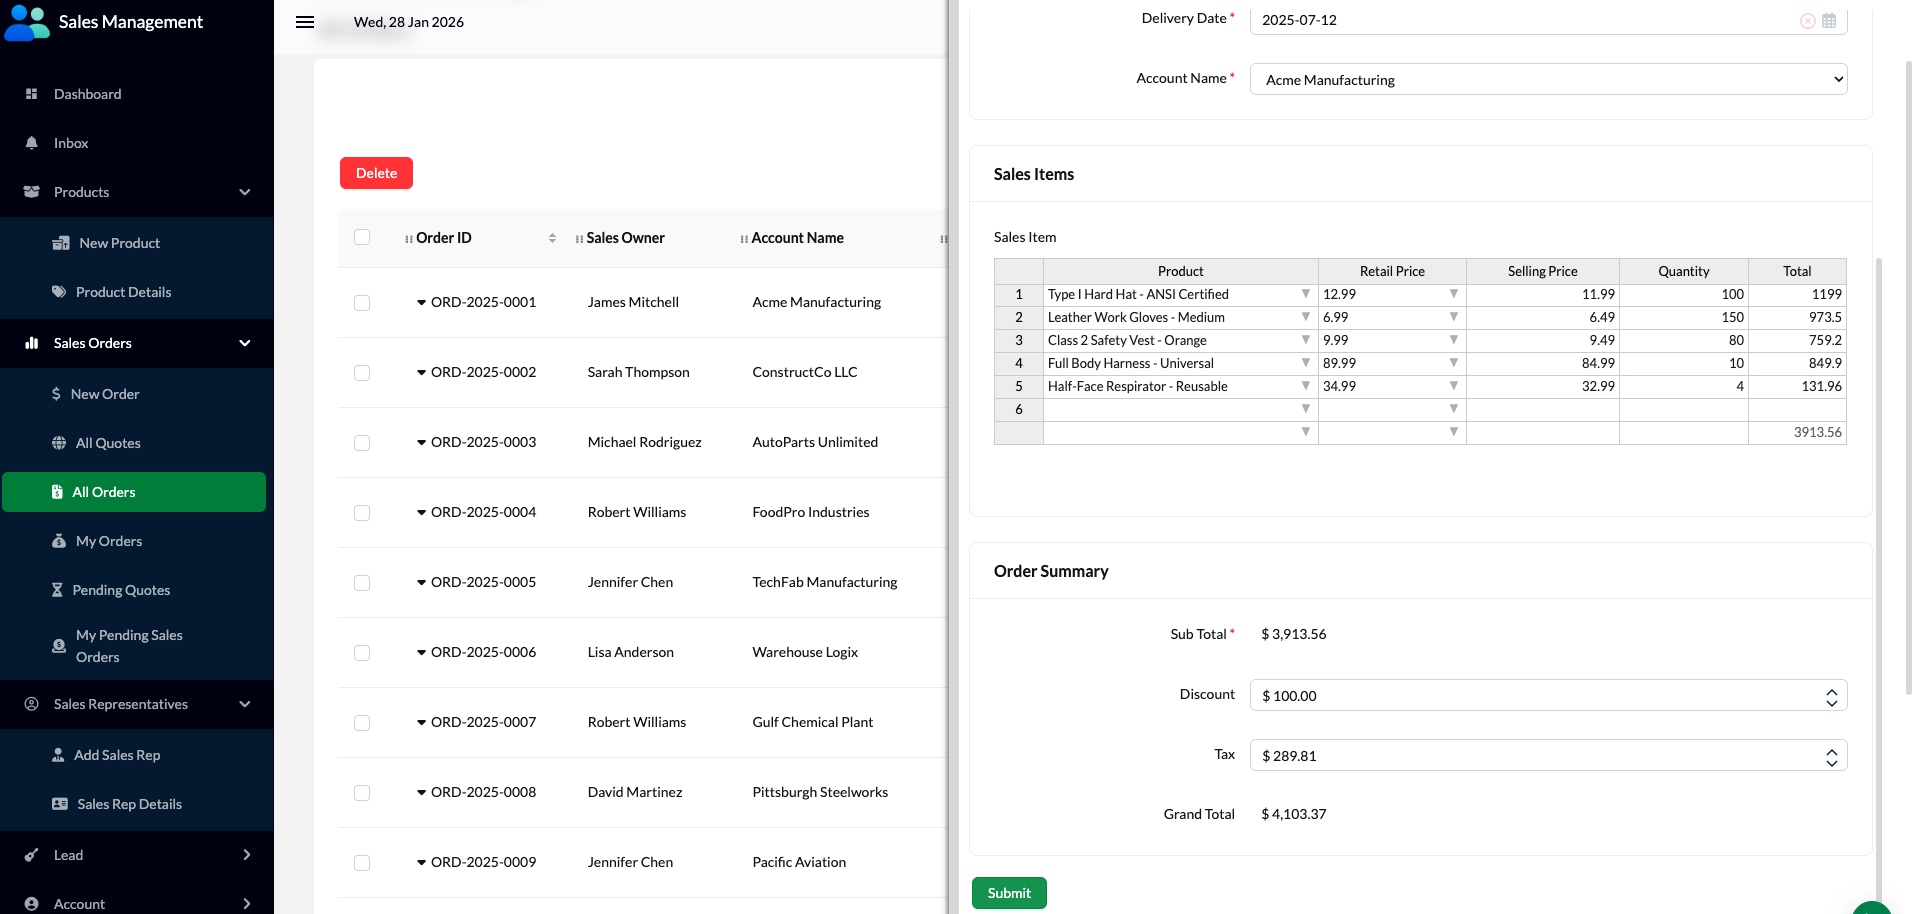Click the Sales Orders chart icon
Viewport: 1914px width, 914px height.
[x=32, y=343]
